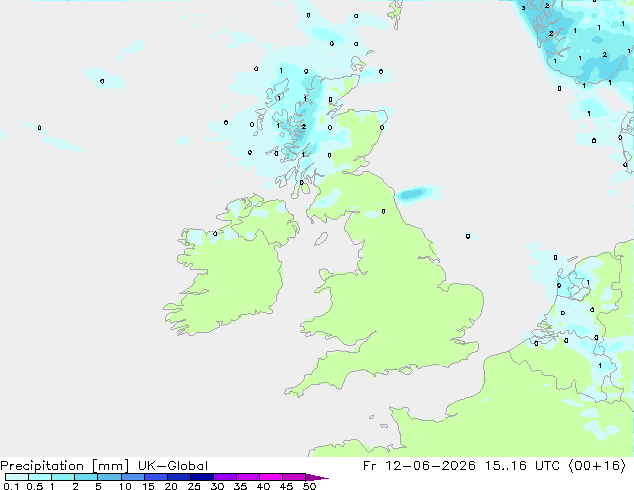Click the Isle of Man outline
634x490 pixels.
point(321,239)
